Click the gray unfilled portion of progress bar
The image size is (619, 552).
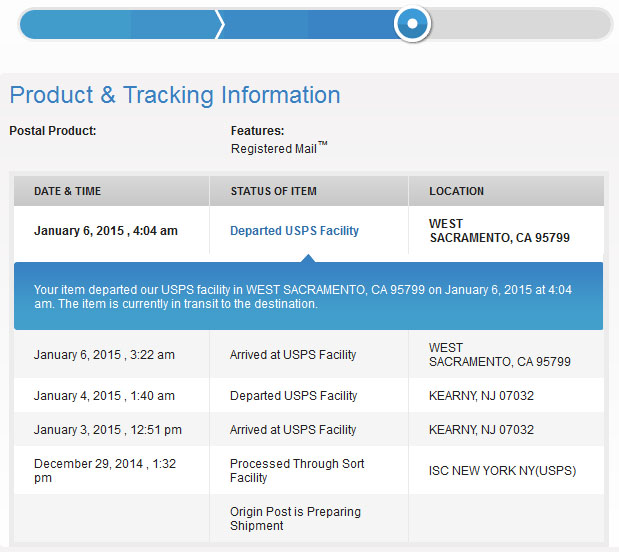[520, 24]
